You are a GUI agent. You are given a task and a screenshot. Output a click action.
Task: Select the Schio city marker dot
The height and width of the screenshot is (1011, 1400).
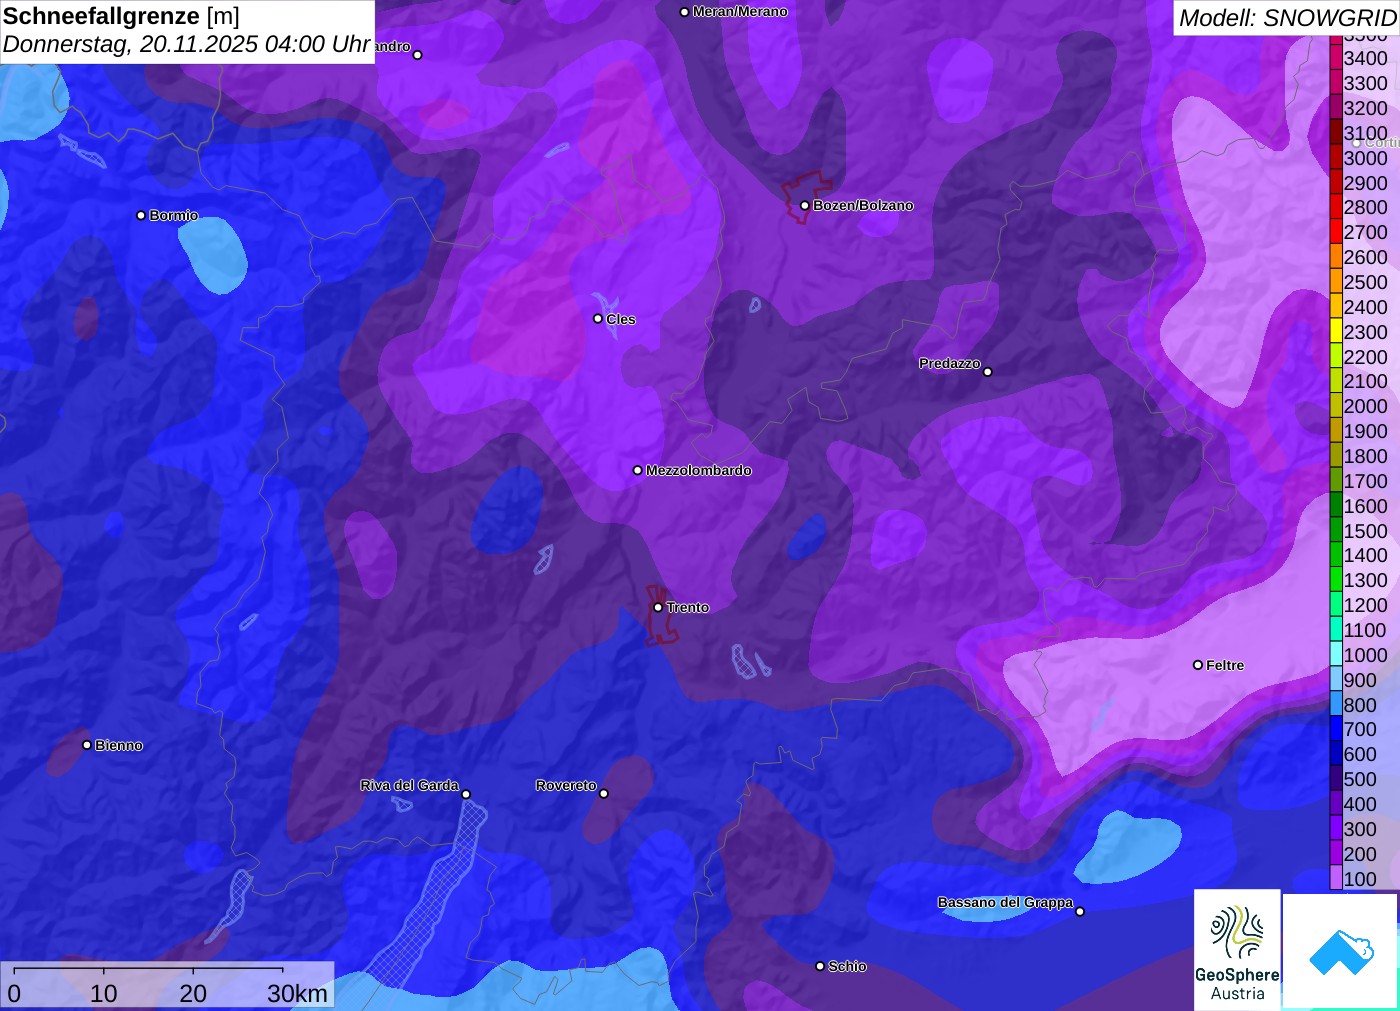(x=820, y=966)
